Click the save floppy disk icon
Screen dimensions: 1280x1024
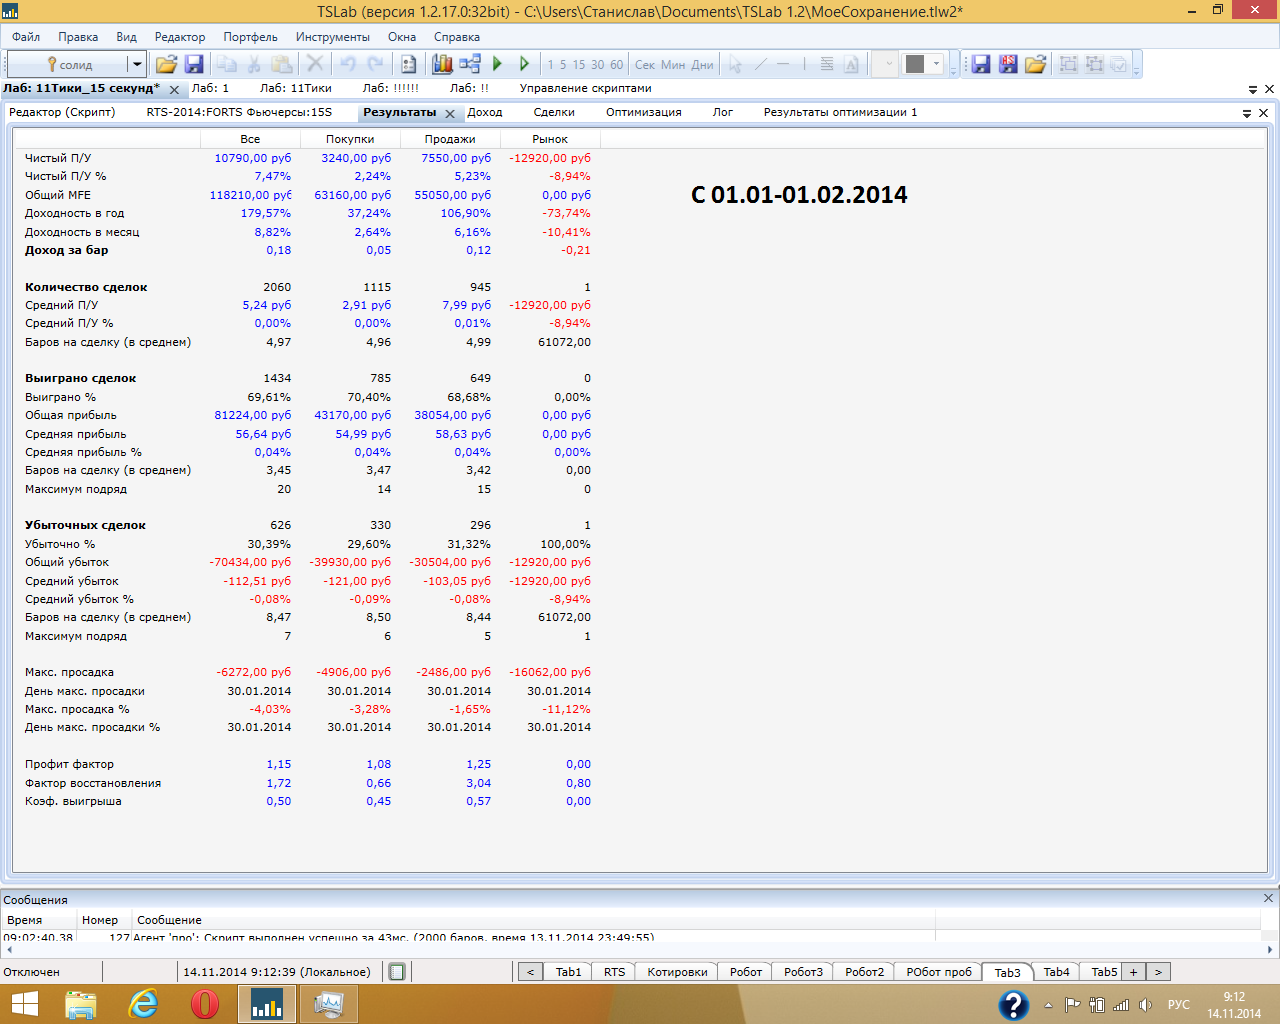pos(194,64)
